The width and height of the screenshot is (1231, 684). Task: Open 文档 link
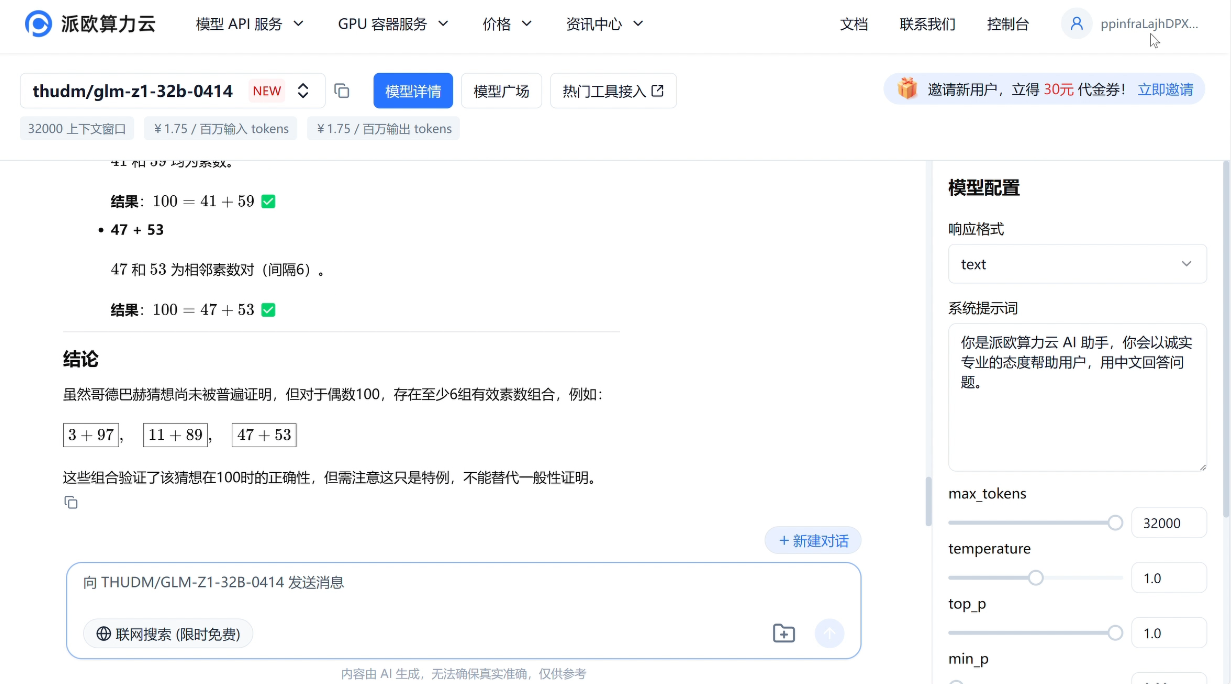click(x=854, y=24)
